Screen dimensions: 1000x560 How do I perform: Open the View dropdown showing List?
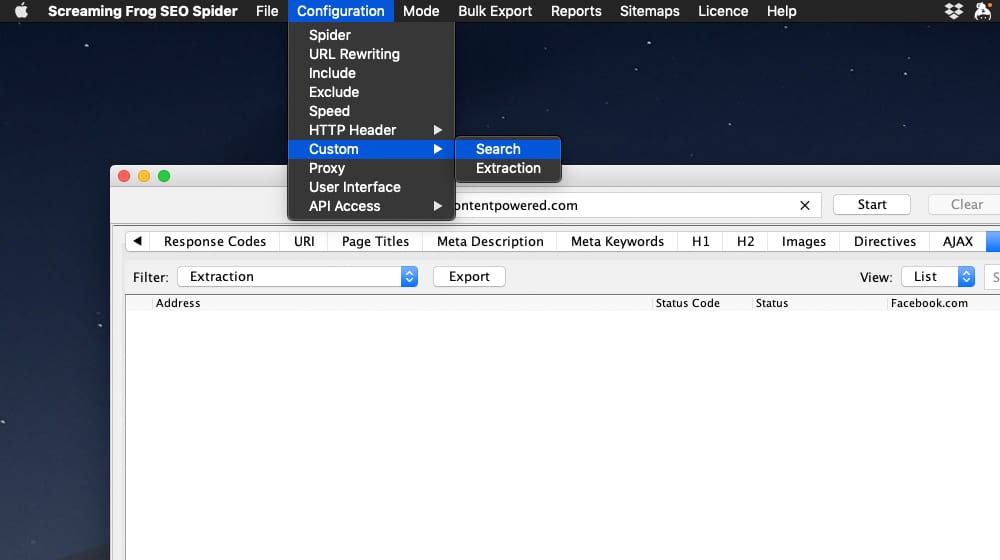click(938, 276)
